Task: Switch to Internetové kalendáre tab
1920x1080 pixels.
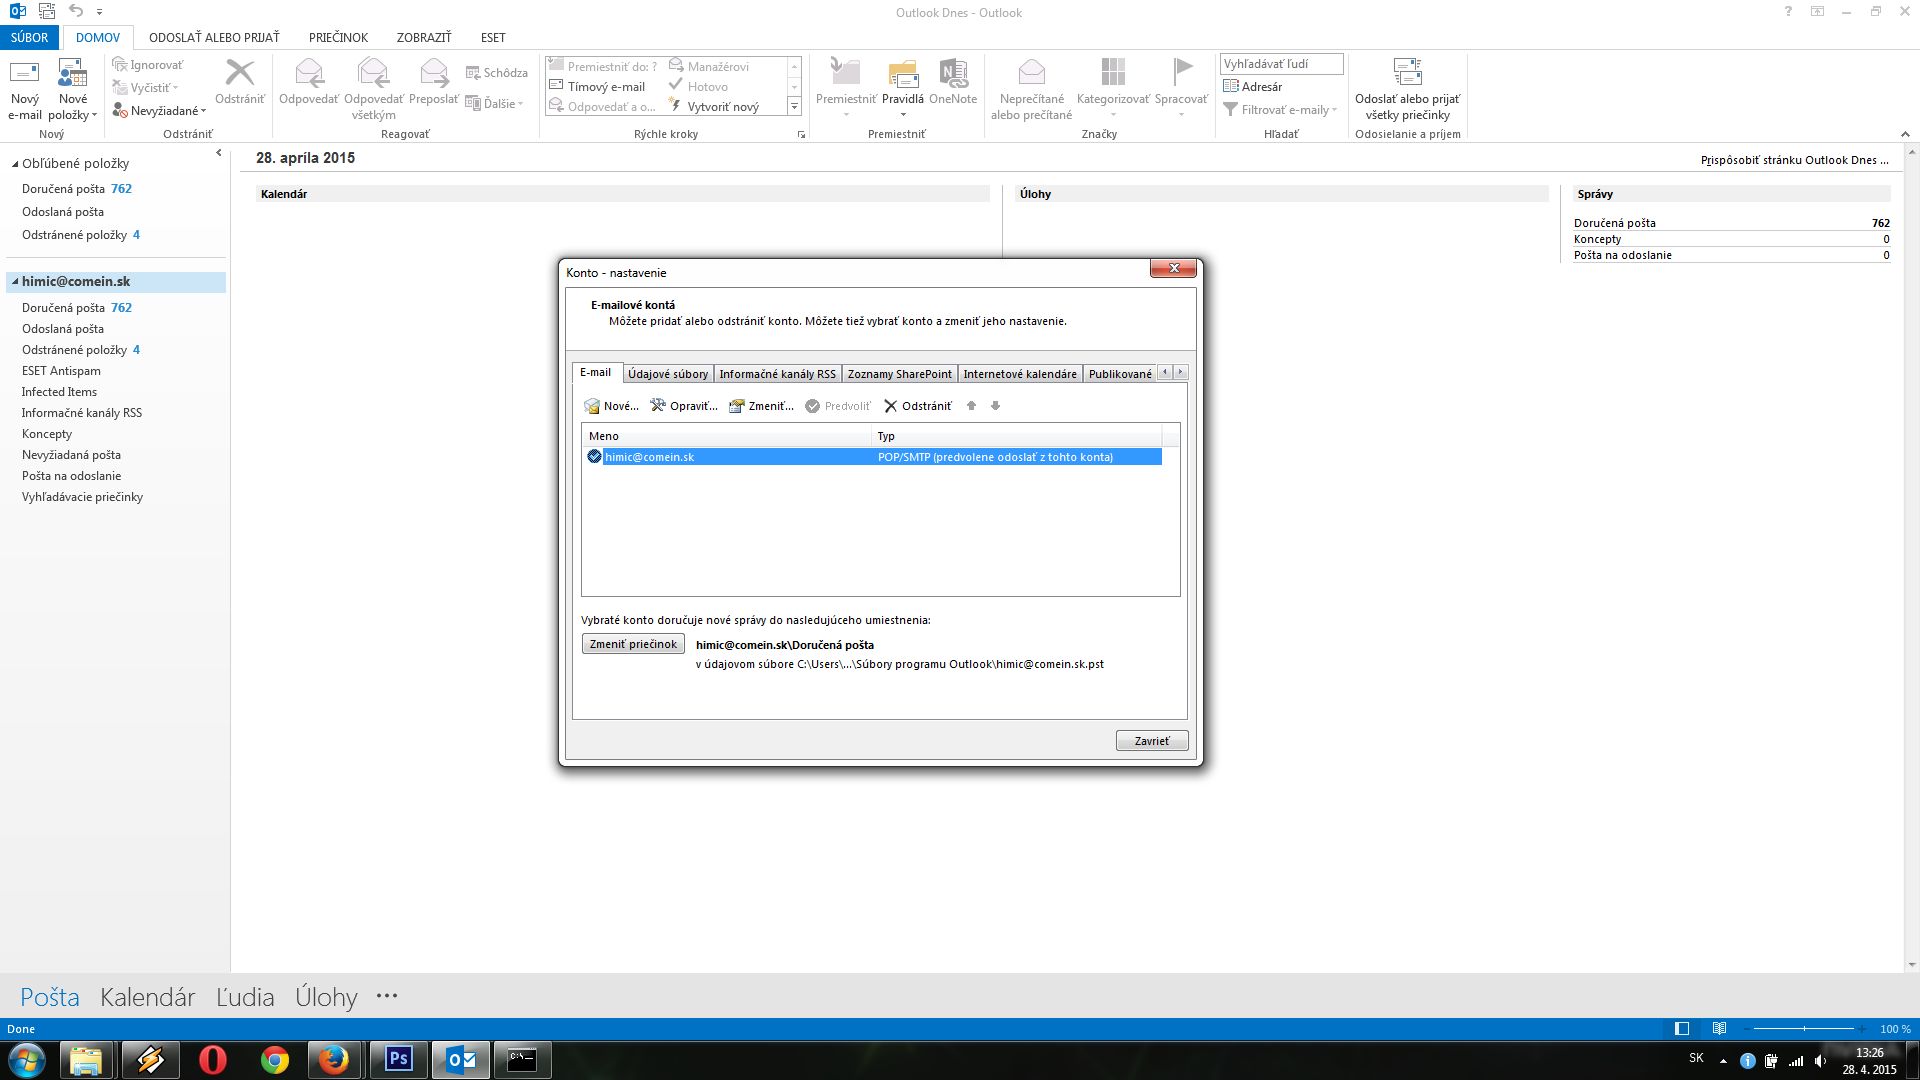Action: tap(1020, 374)
